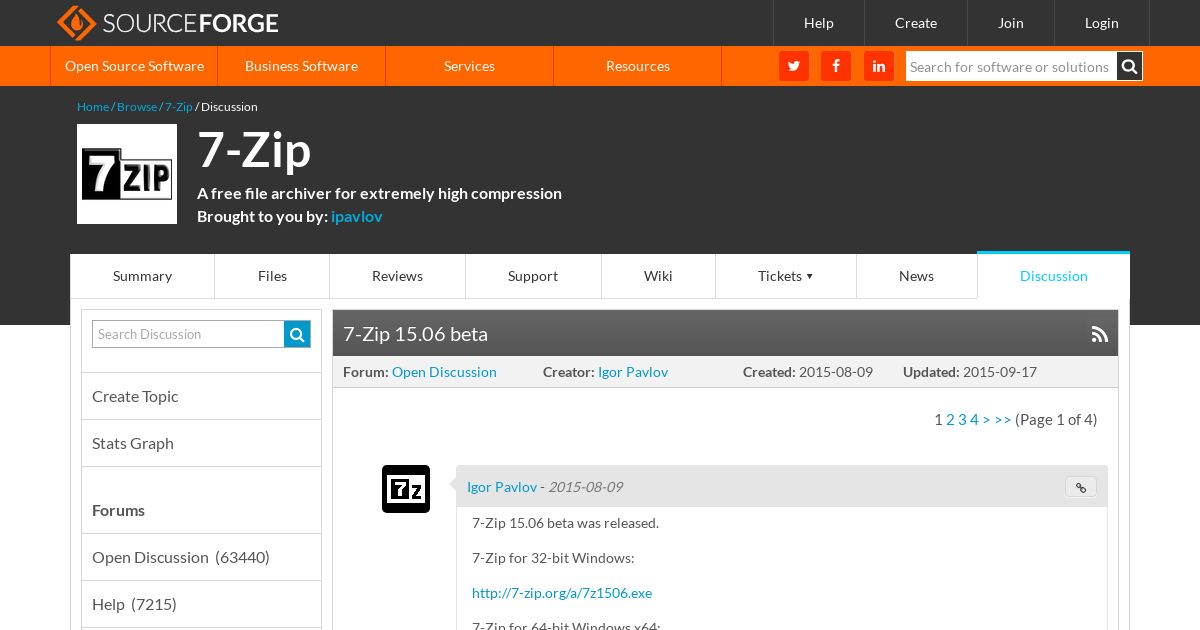Screen dimensions: 1200x630
Task: Go to the Home breadcrumb
Action: 93,107
